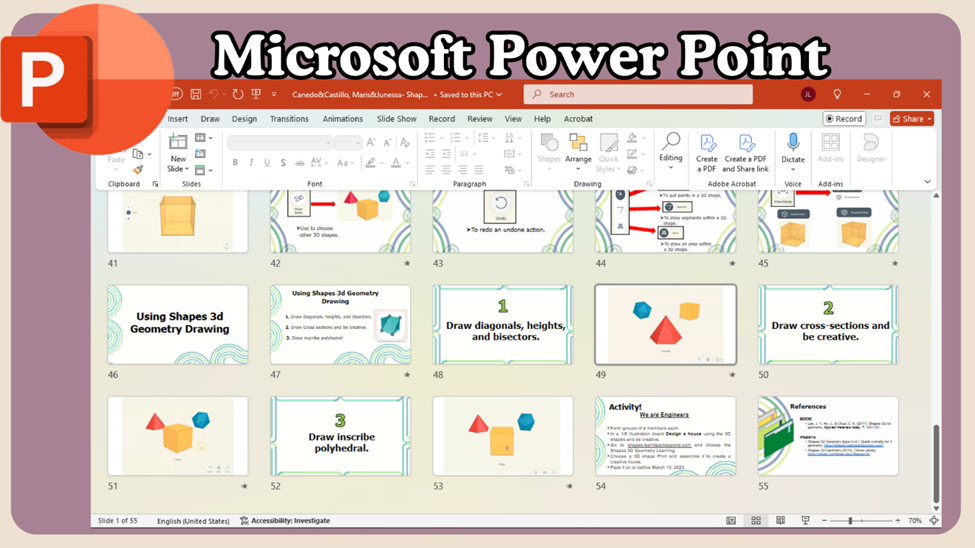The width and height of the screenshot is (975, 548).
Task: Click the lightbulb icon in the title bar
Action: (x=837, y=95)
